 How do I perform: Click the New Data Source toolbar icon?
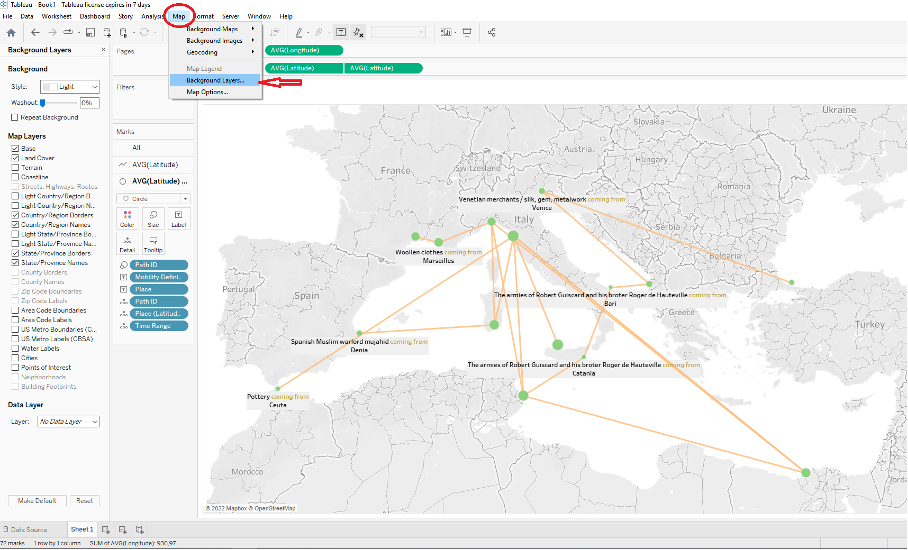tap(107, 33)
